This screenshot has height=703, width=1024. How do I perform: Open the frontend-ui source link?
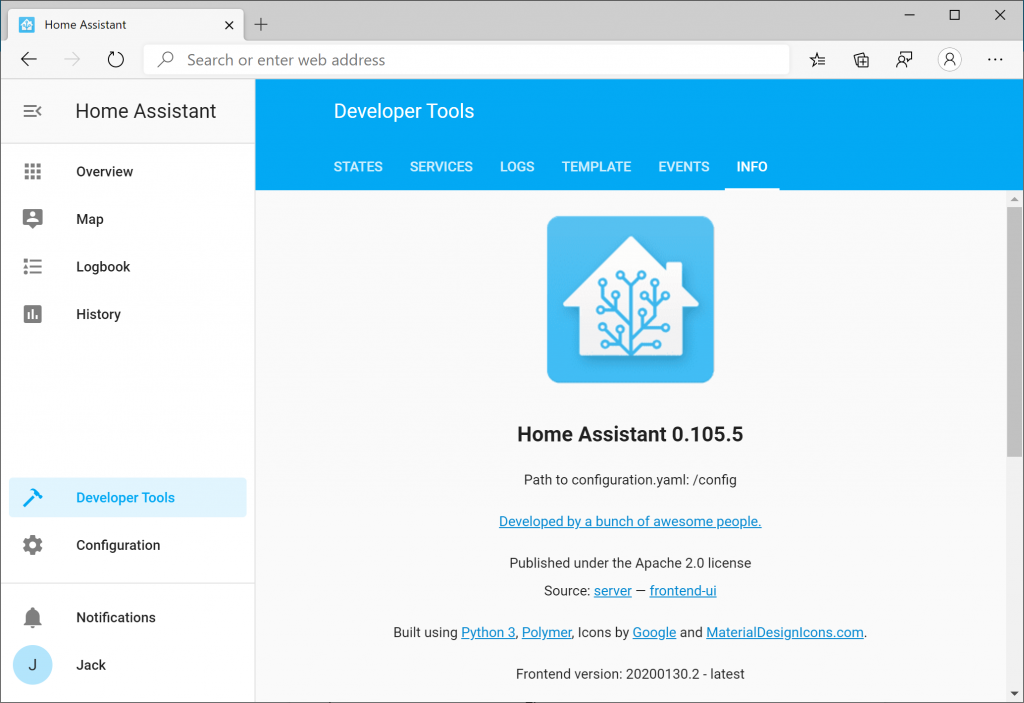(x=682, y=591)
